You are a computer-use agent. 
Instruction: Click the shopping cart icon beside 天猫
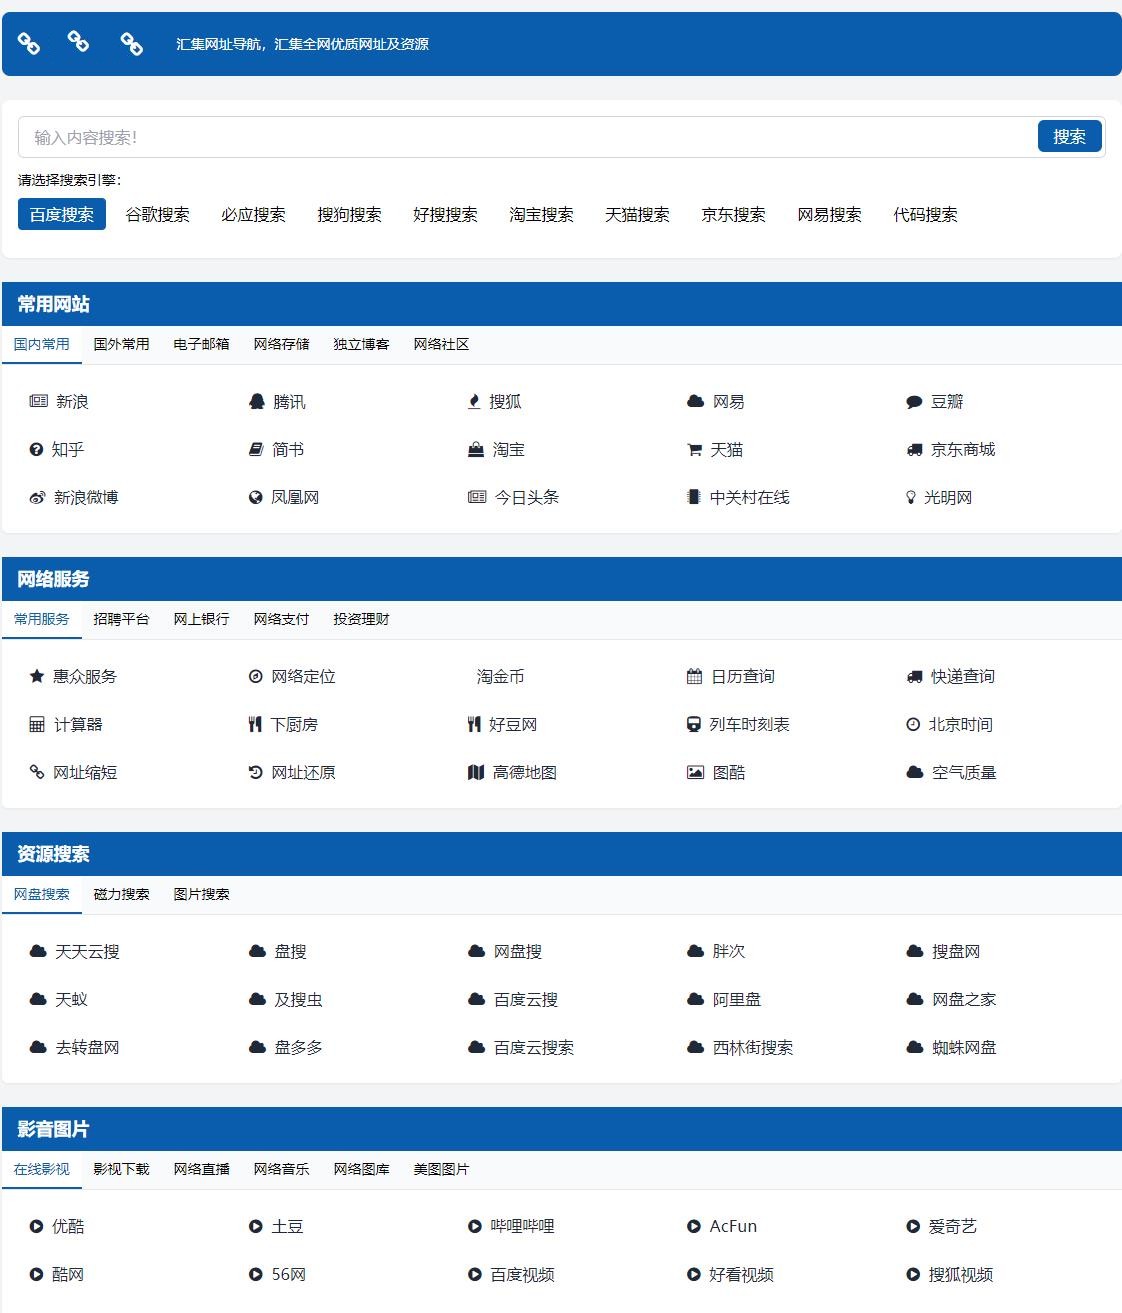pyautogui.click(x=694, y=450)
